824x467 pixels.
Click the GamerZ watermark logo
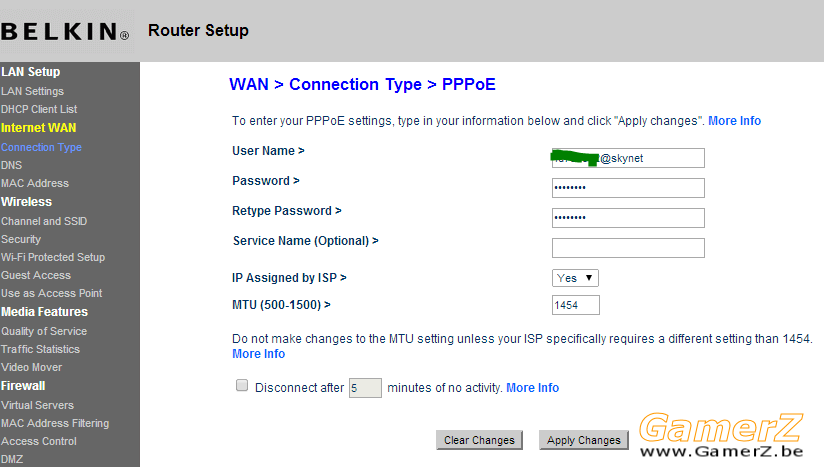(721, 435)
